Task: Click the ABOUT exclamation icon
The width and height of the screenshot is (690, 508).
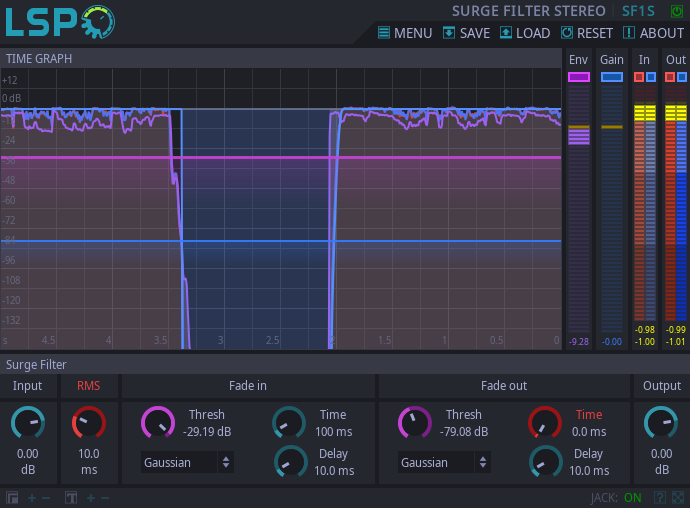Action: tap(629, 33)
